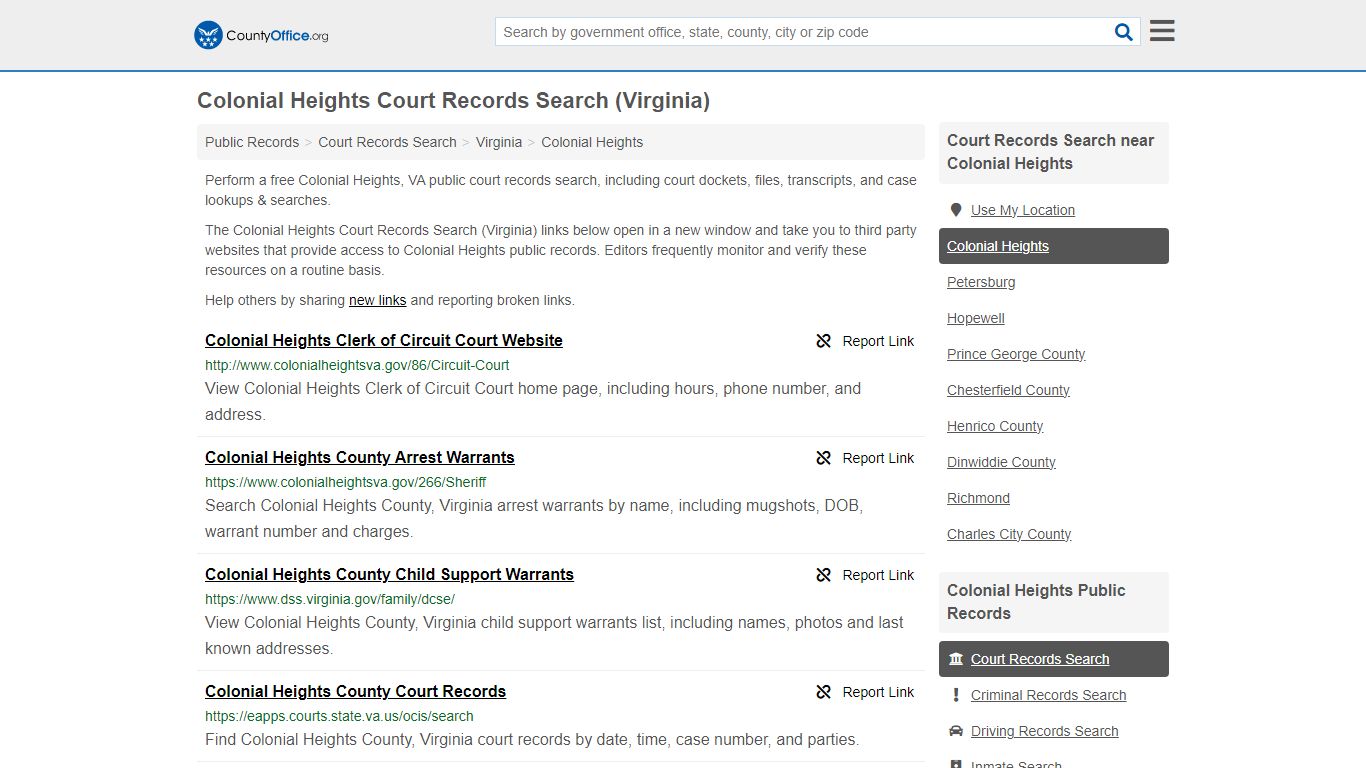Open Colonial Heights County Child Support Warrants
1366x768 pixels.
click(x=389, y=575)
